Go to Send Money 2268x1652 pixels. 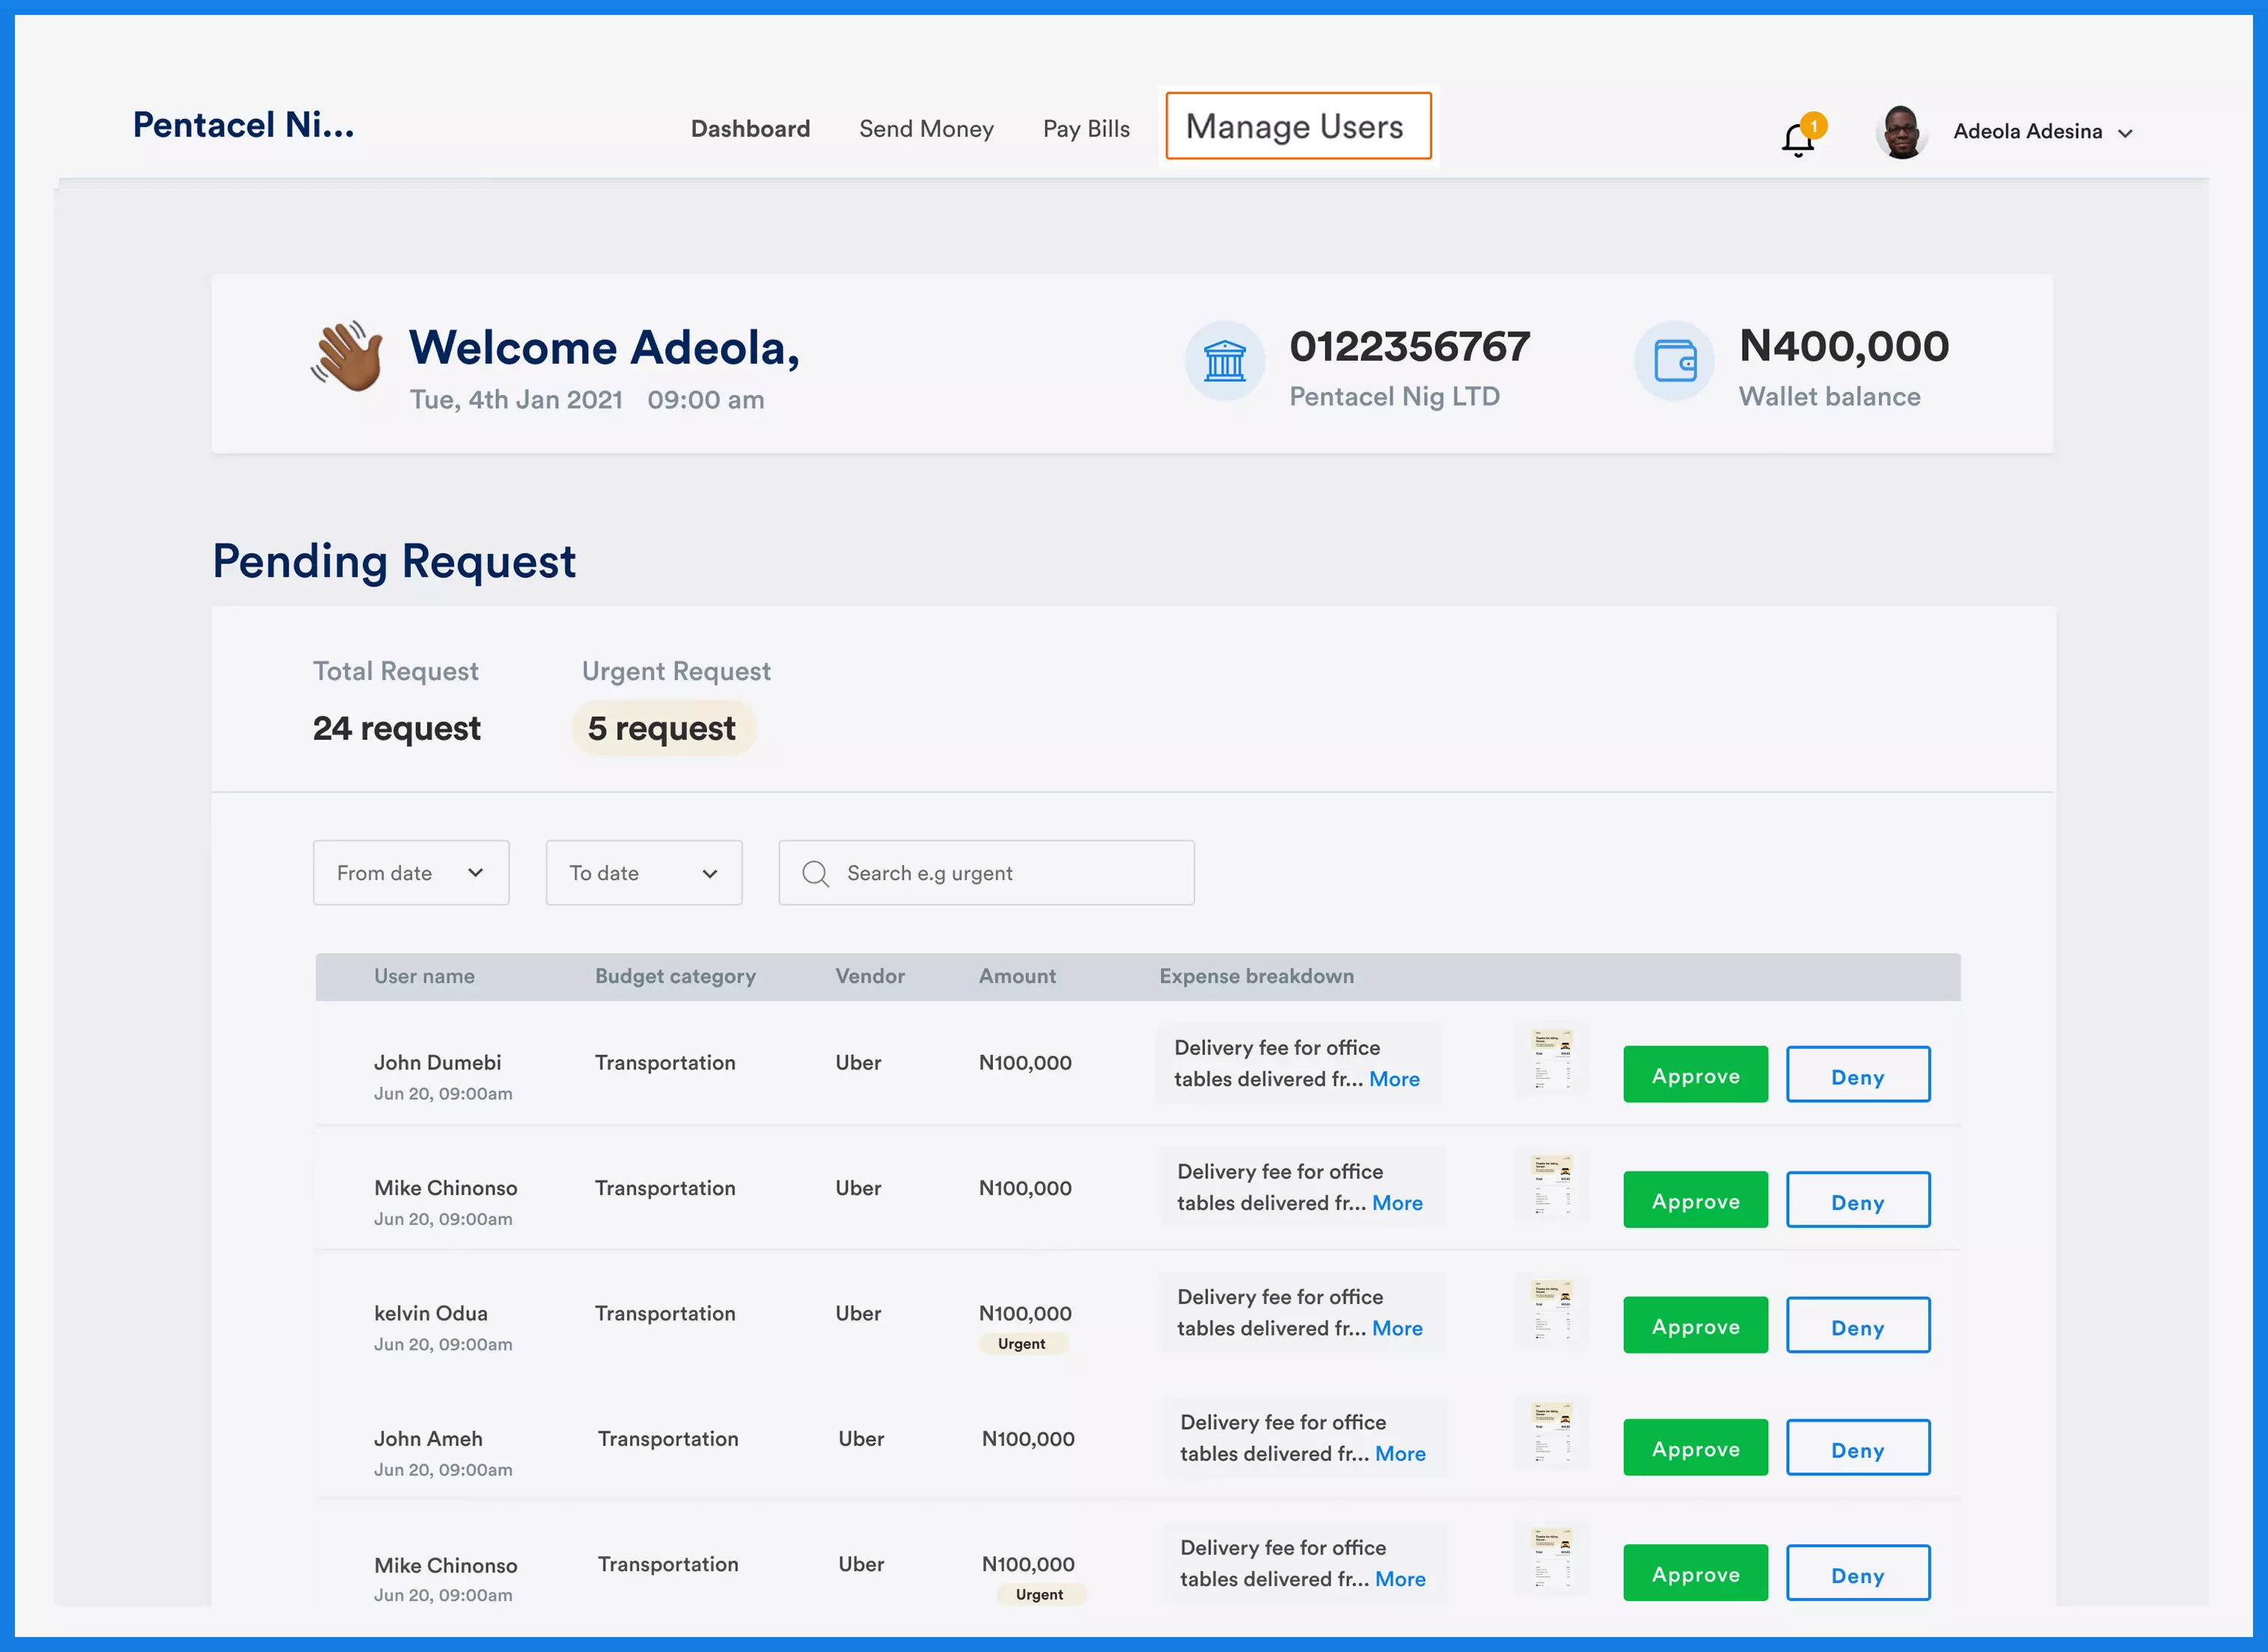[x=926, y=129]
